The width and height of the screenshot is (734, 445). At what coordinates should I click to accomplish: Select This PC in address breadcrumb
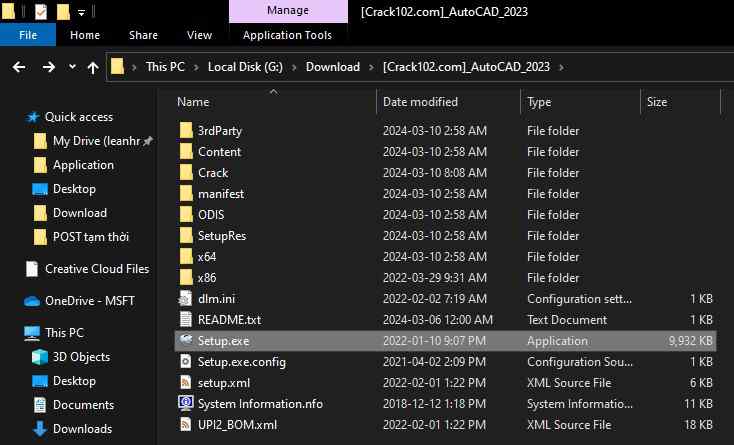(166, 67)
